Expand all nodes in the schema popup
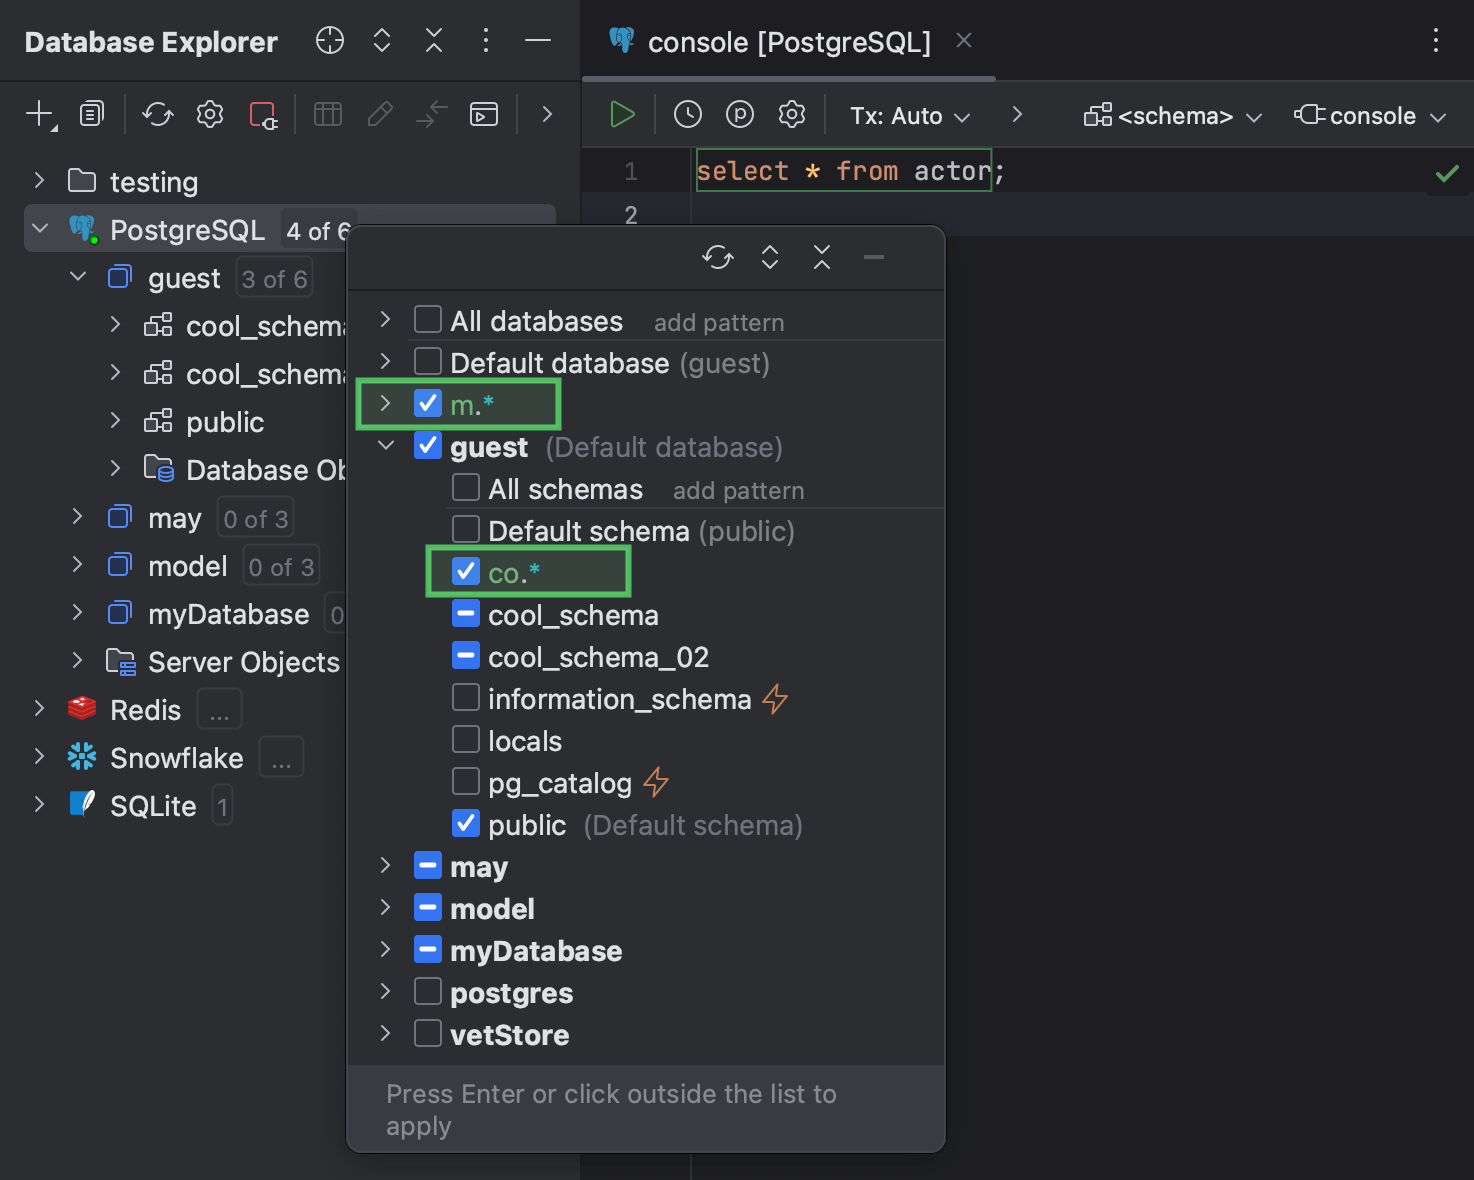The width and height of the screenshot is (1474, 1180). [769, 257]
